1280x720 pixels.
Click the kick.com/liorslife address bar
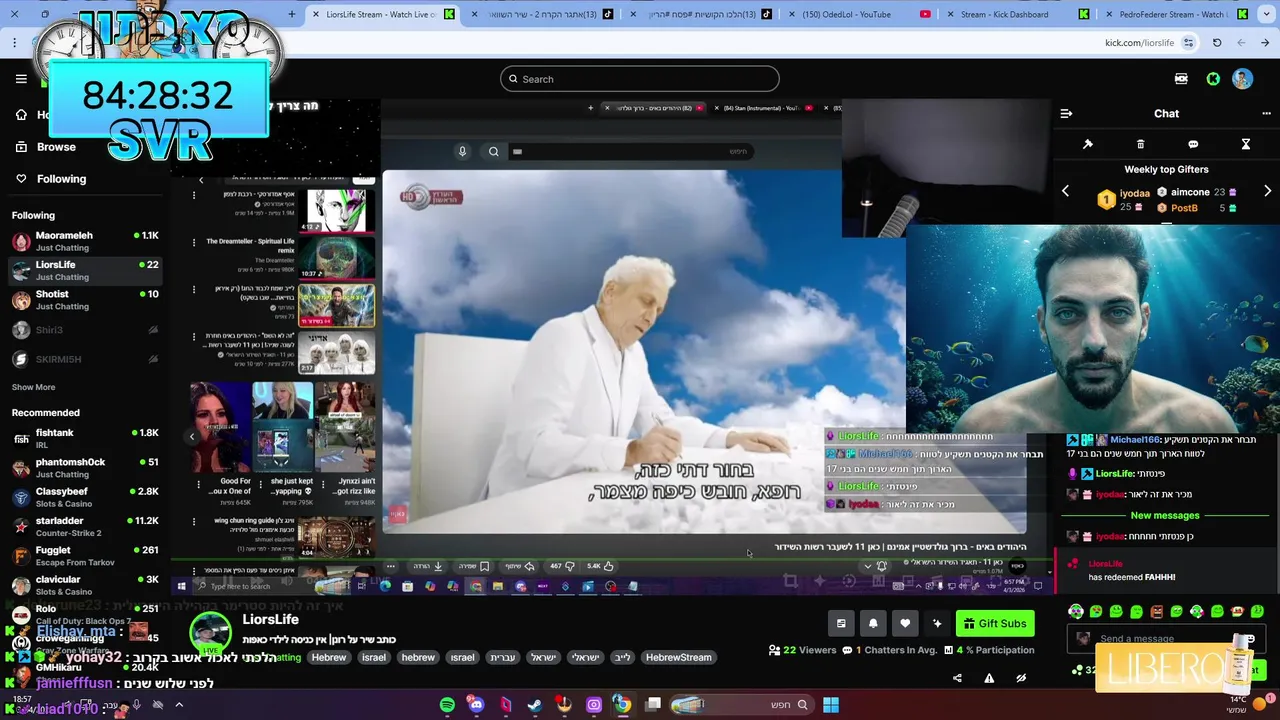click(x=1139, y=43)
